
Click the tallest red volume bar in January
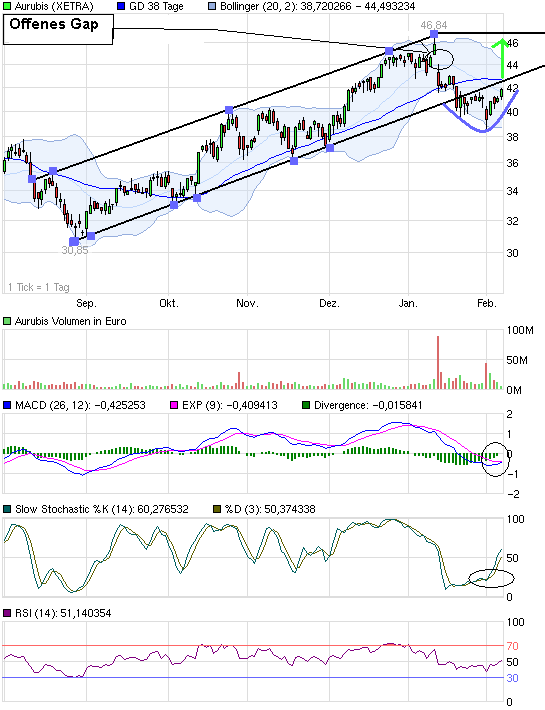[438, 362]
